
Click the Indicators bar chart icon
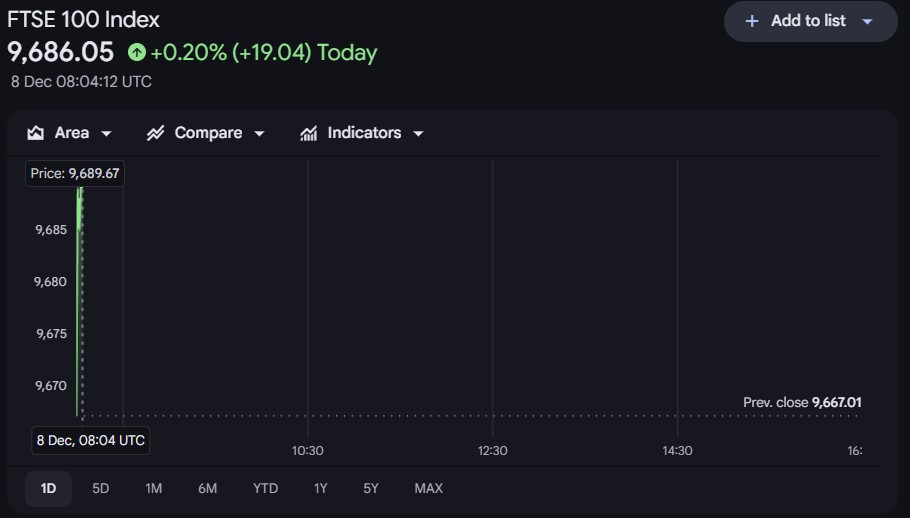pyautogui.click(x=308, y=133)
